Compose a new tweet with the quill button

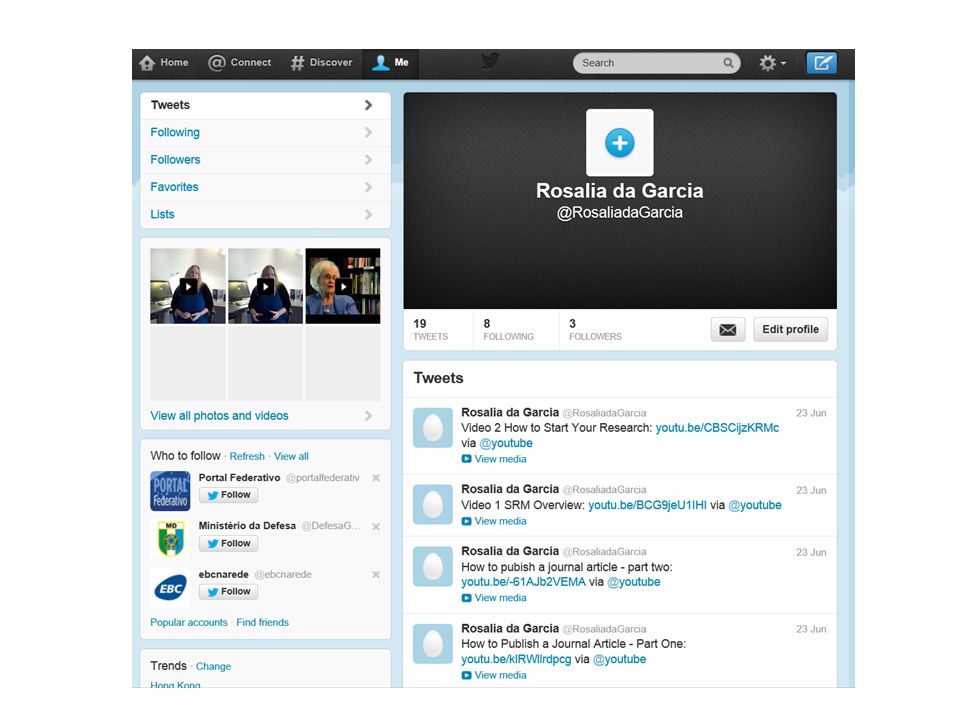(822, 63)
